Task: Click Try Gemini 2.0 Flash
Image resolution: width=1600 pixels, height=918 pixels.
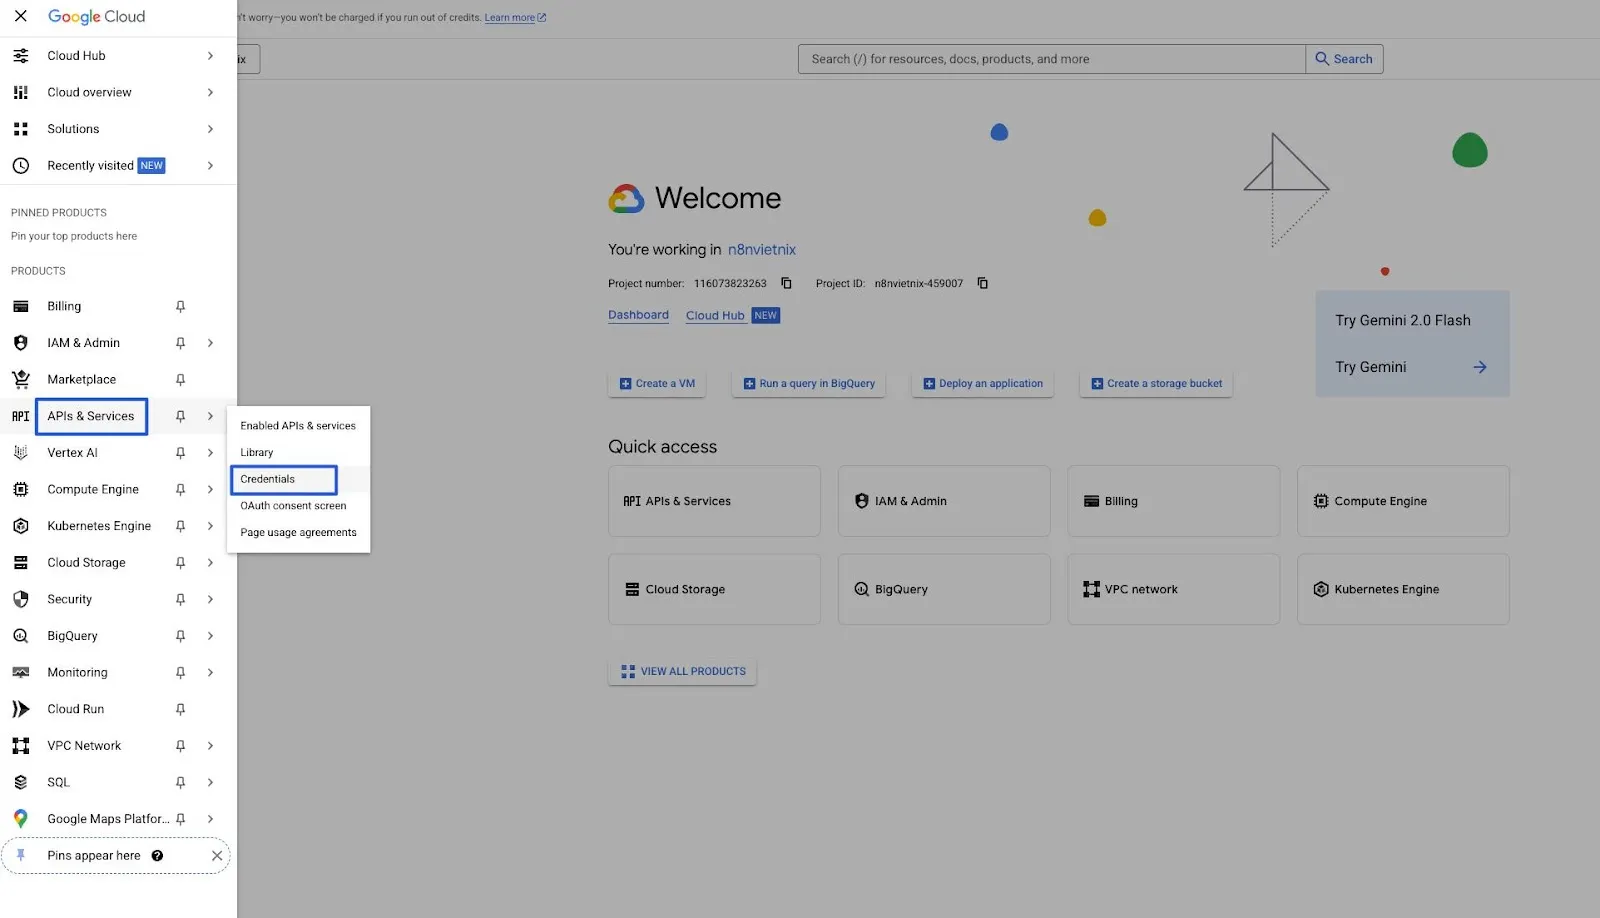Action: click(x=1403, y=321)
